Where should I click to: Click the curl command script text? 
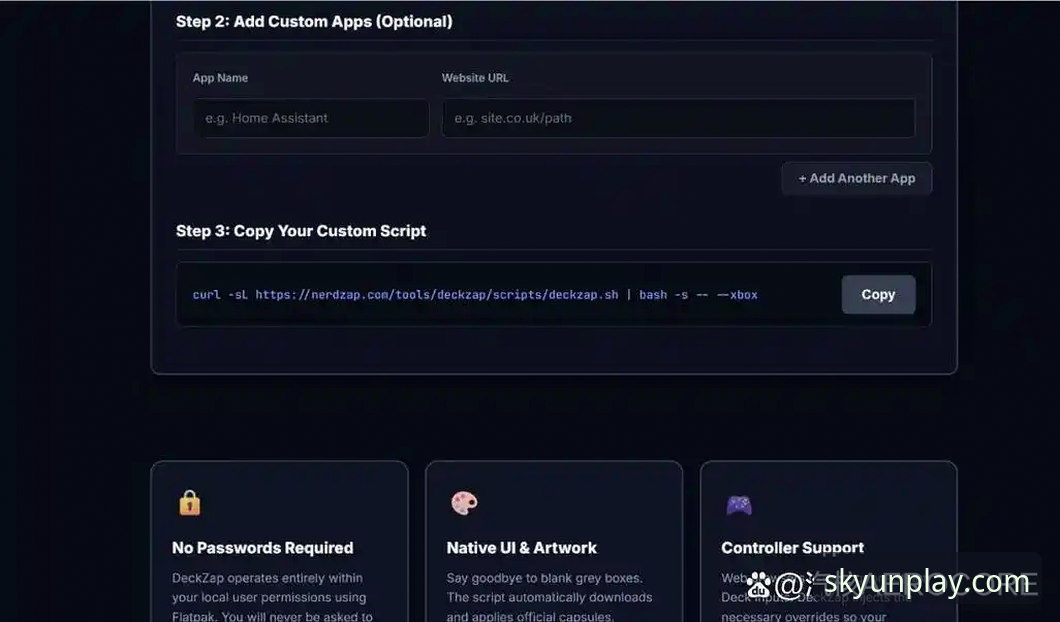coord(475,295)
